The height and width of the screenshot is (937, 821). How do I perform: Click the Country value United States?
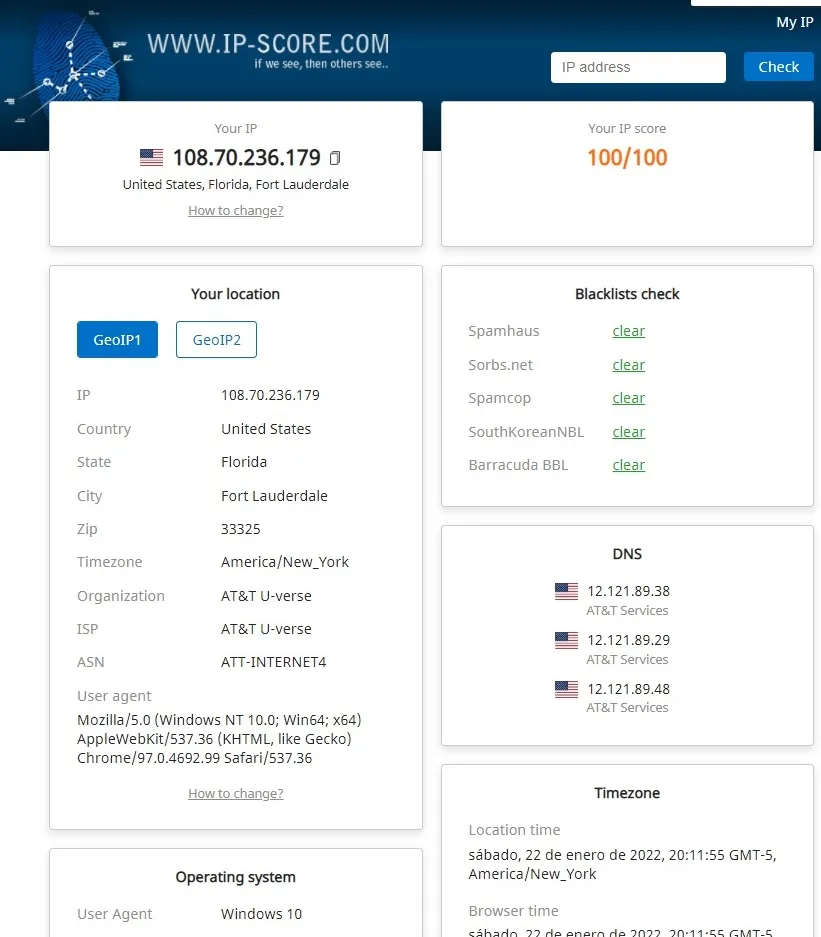(266, 429)
